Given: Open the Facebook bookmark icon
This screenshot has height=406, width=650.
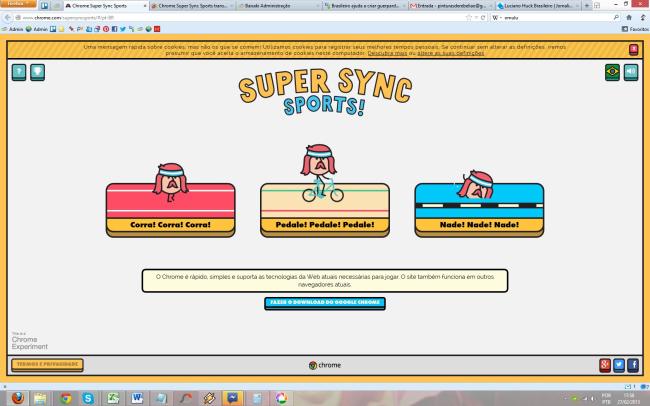Looking at the screenshot, I should click(114, 29).
